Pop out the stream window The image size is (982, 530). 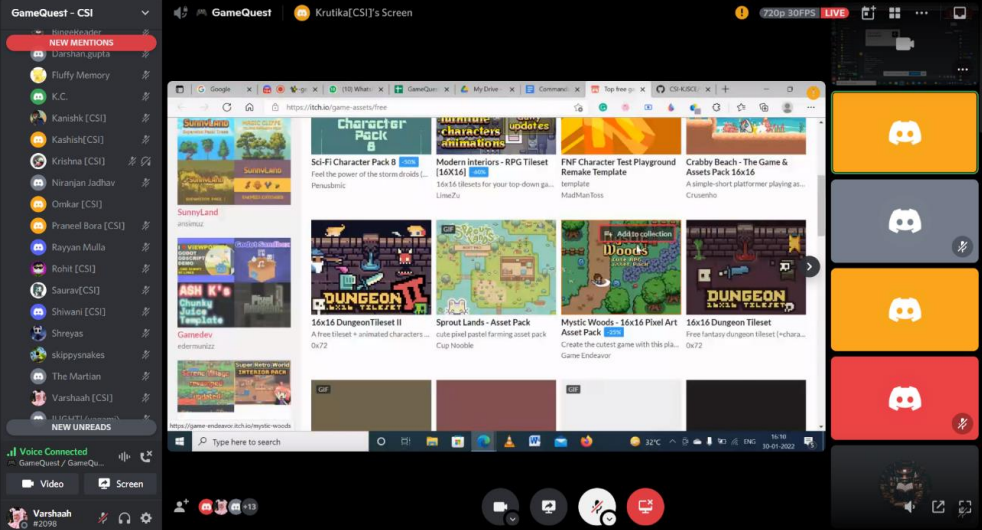[x=938, y=507]
